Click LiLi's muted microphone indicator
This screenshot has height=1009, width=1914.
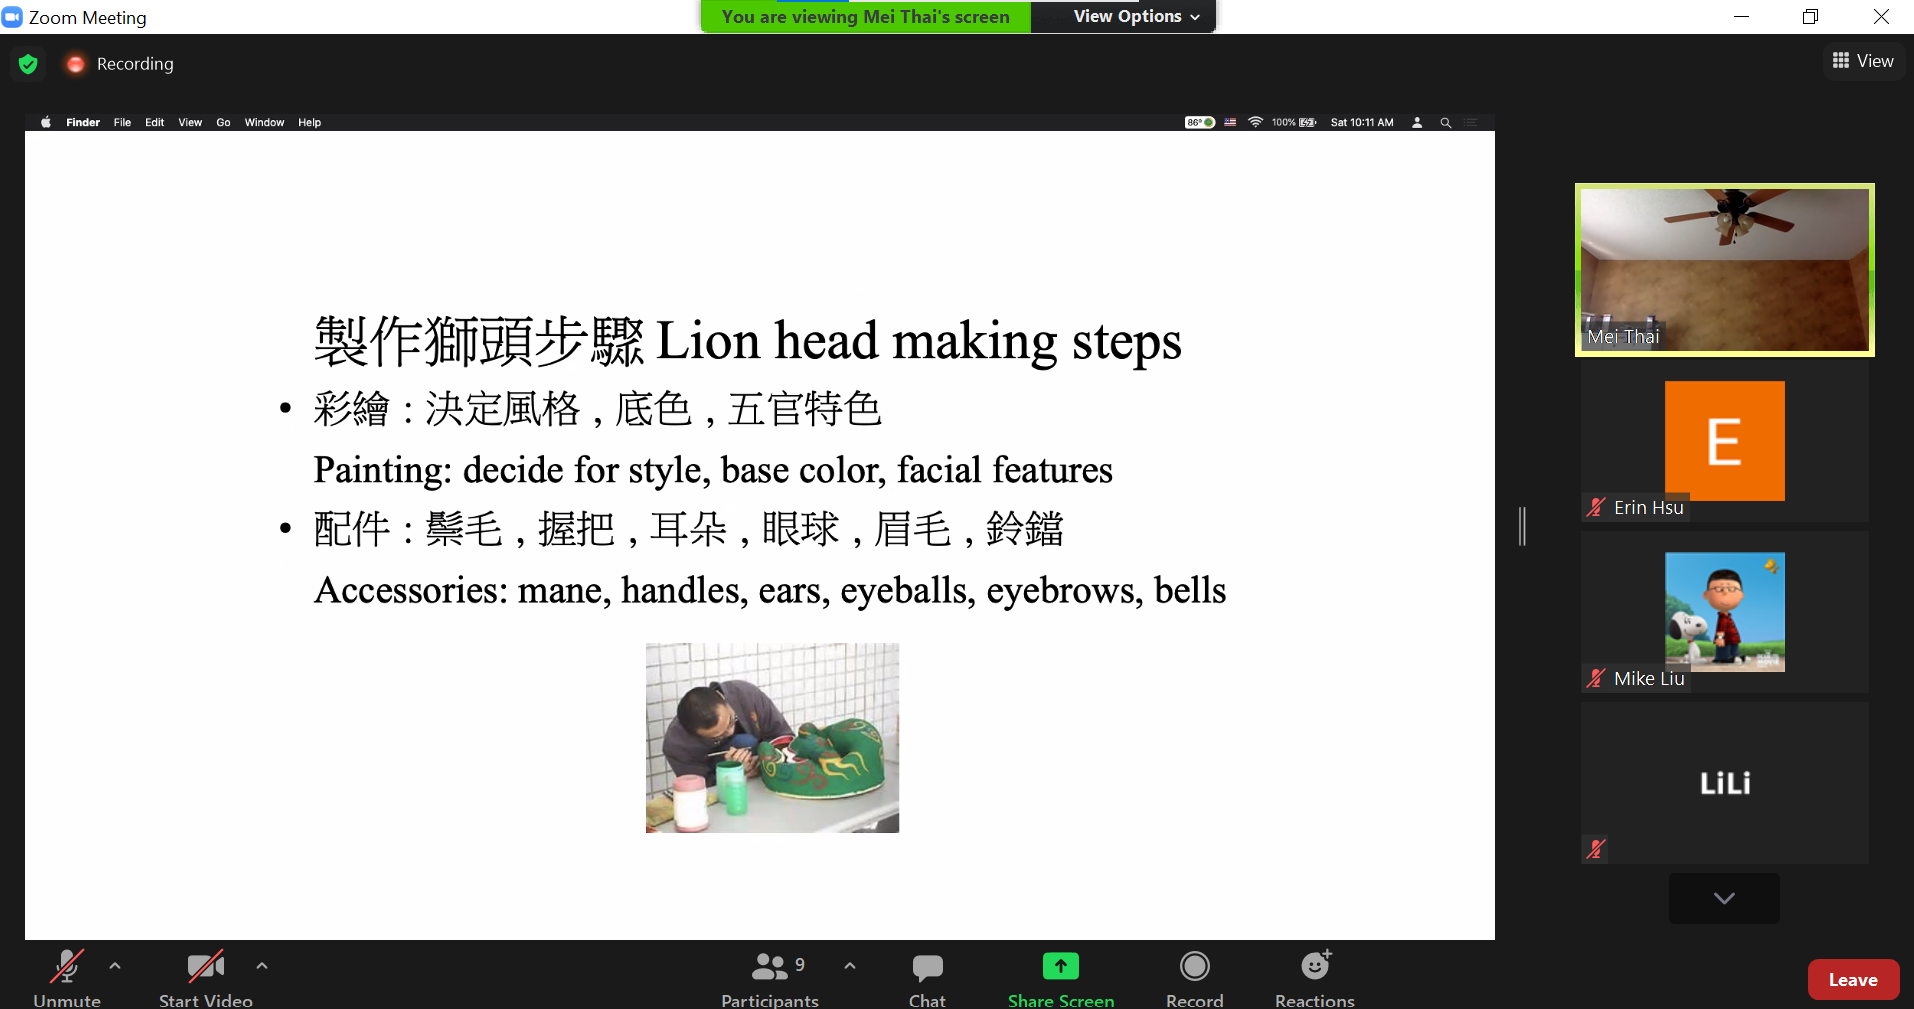tap(1596, 848)
